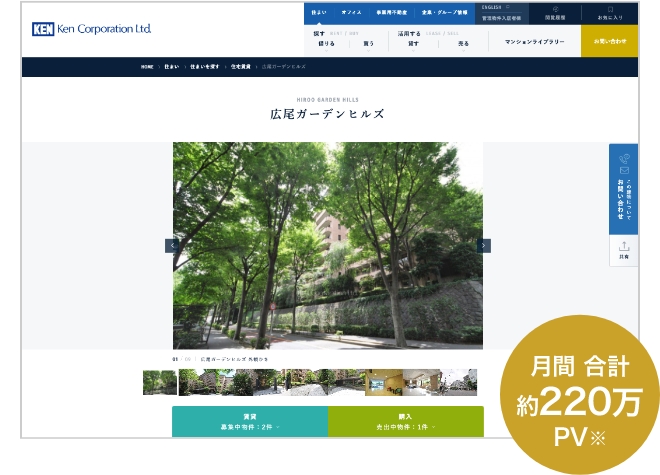The image size is (660, 475).
Task: Open お気に入り favorites icon
Action: (610, 14)
